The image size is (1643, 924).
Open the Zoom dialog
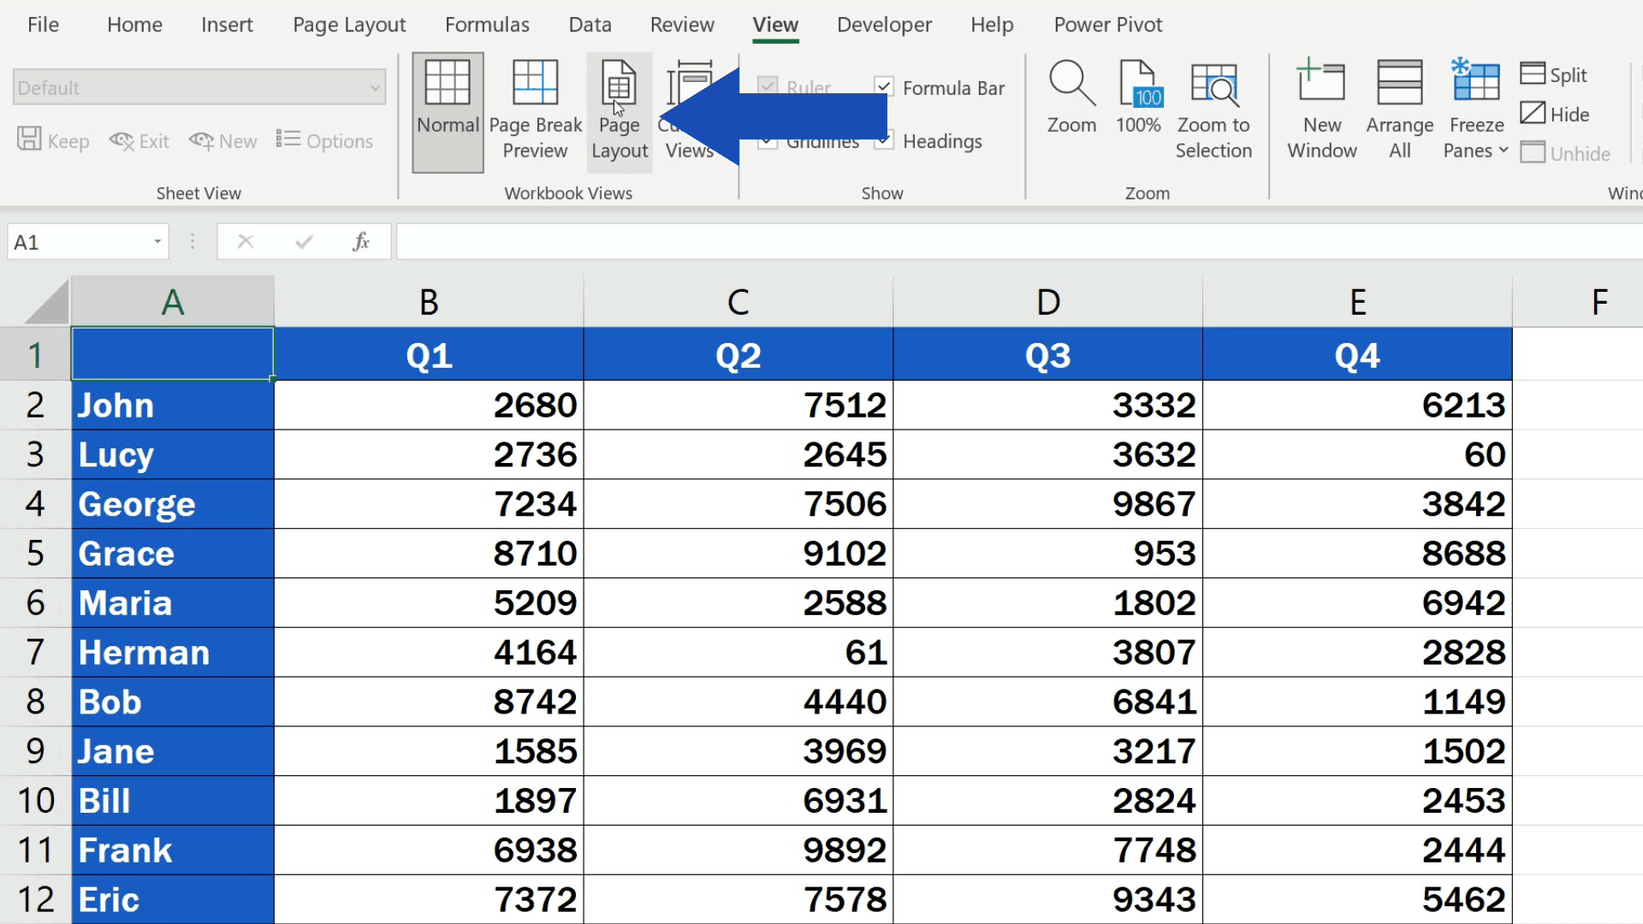point(1070,105)
